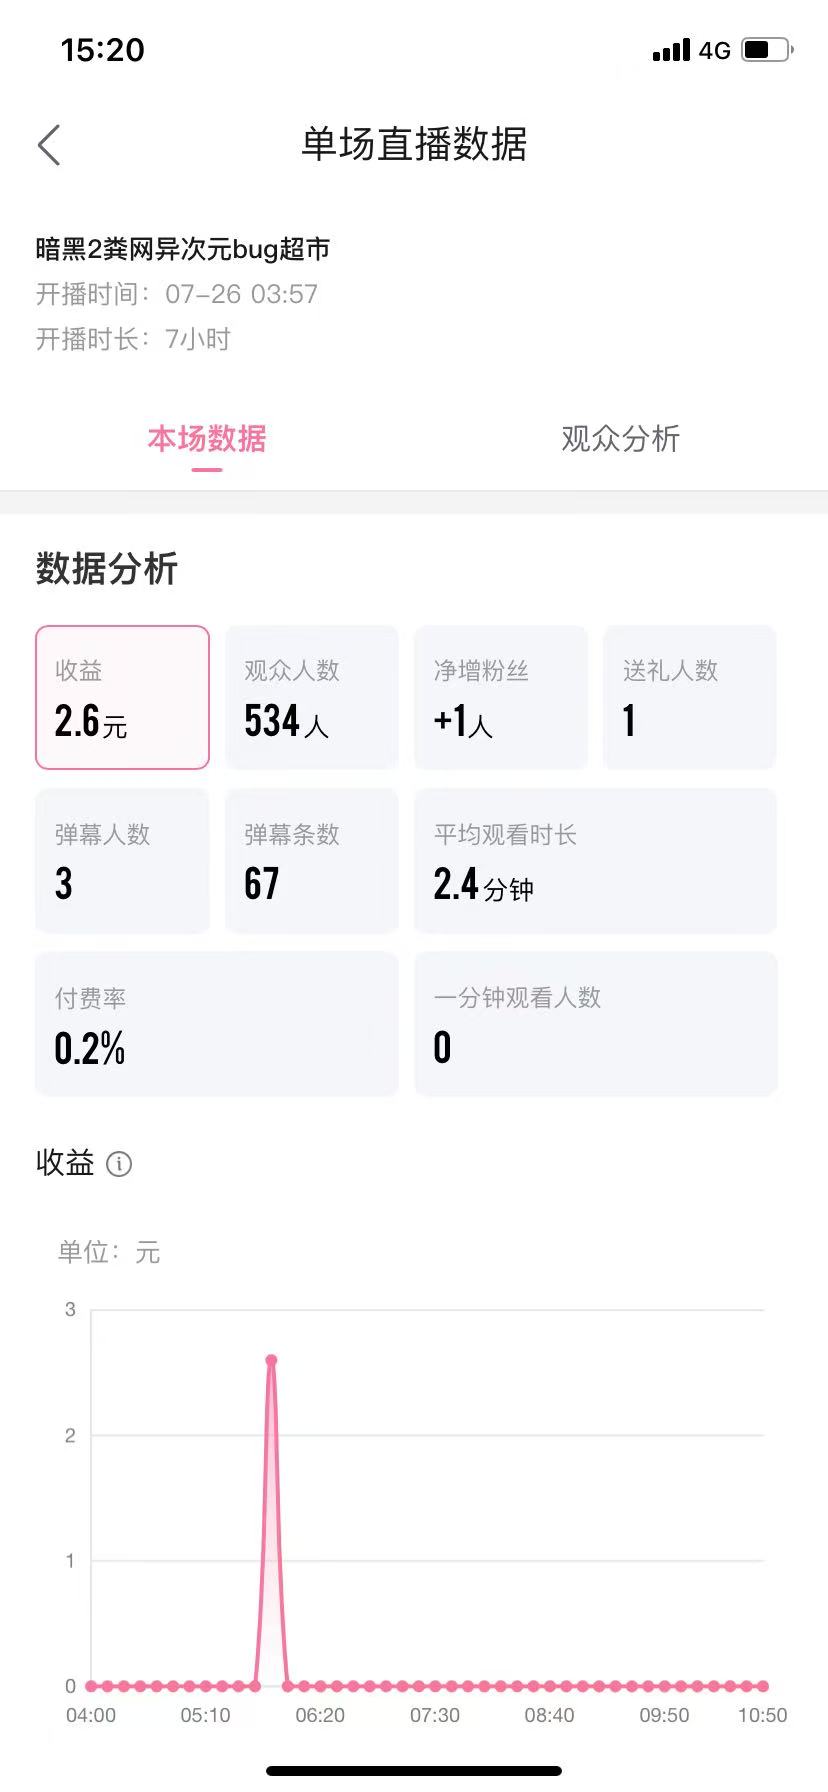Select the 观众人数 534人 card
This screenshot has height=1792, width=828.
(x=312, y=698)
